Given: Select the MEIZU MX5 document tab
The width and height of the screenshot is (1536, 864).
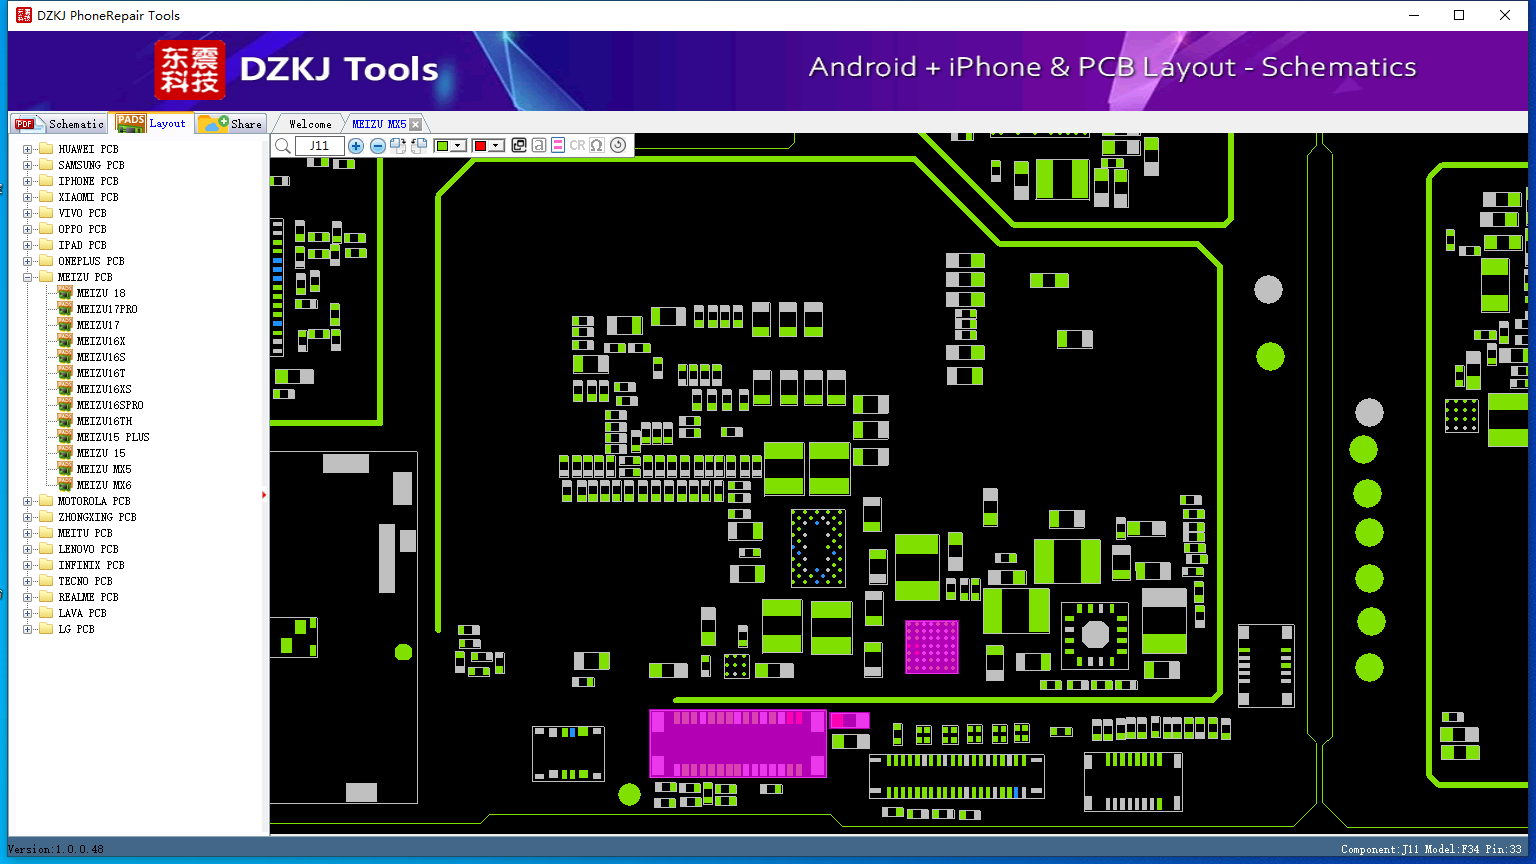Looking at the screenshot, I should 379,124.
